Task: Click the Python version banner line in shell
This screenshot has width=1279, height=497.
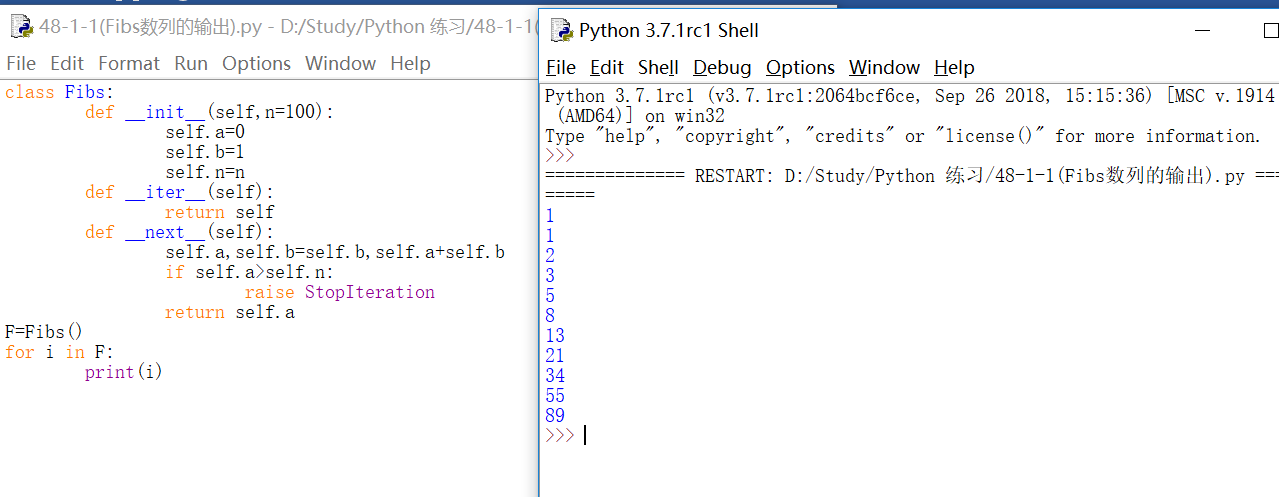Action: click(910, 96)
